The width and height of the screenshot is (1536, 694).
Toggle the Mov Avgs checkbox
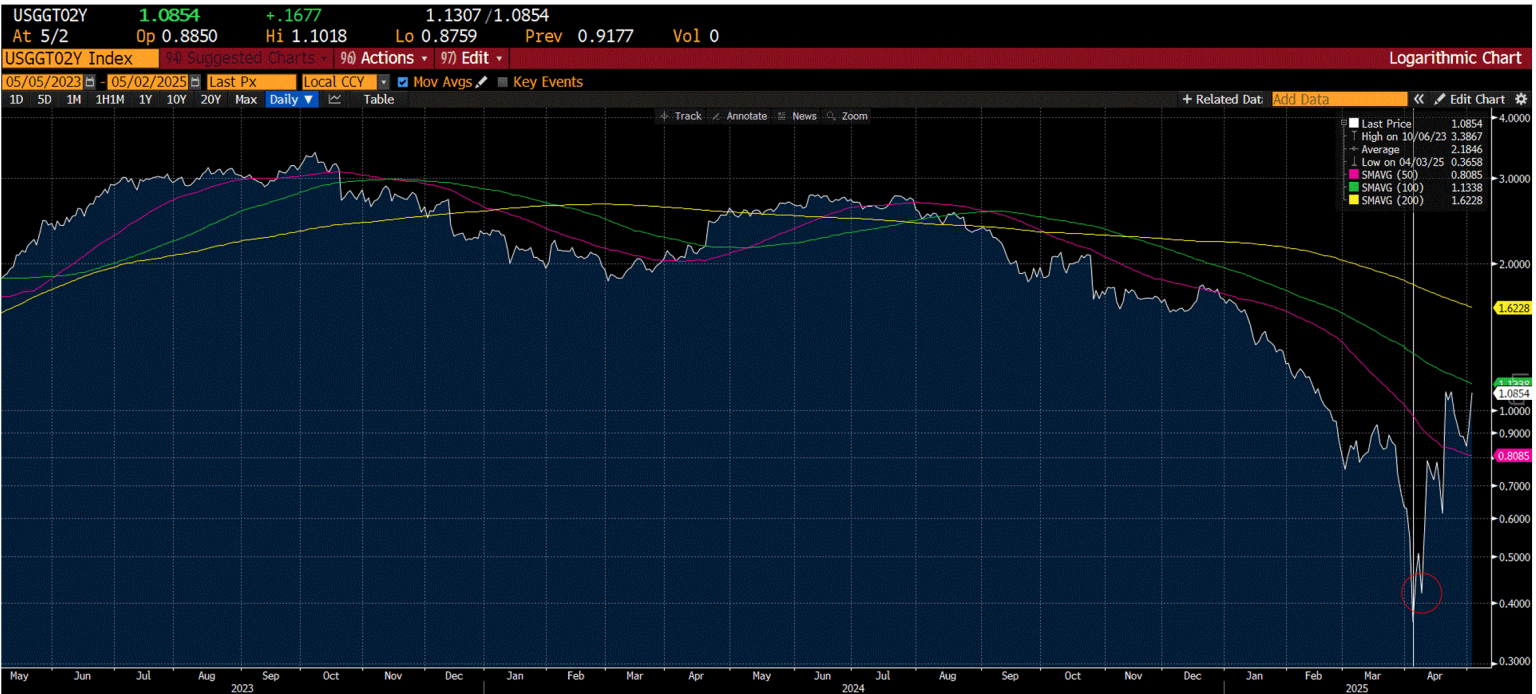point(403,82)
